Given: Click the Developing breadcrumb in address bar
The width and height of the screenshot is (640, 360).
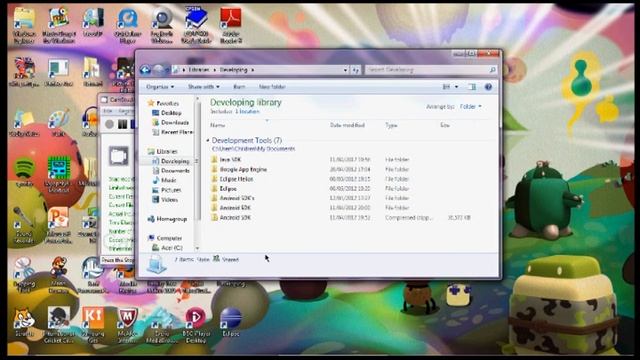Looking at the screenshot, I should pos(234,70).
